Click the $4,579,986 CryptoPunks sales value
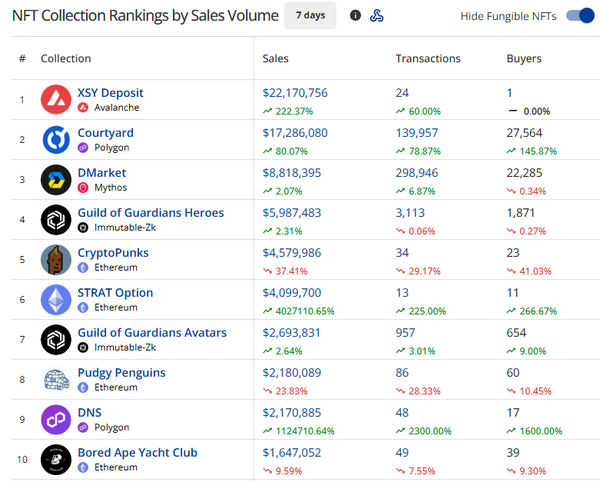 pos(292,252)
